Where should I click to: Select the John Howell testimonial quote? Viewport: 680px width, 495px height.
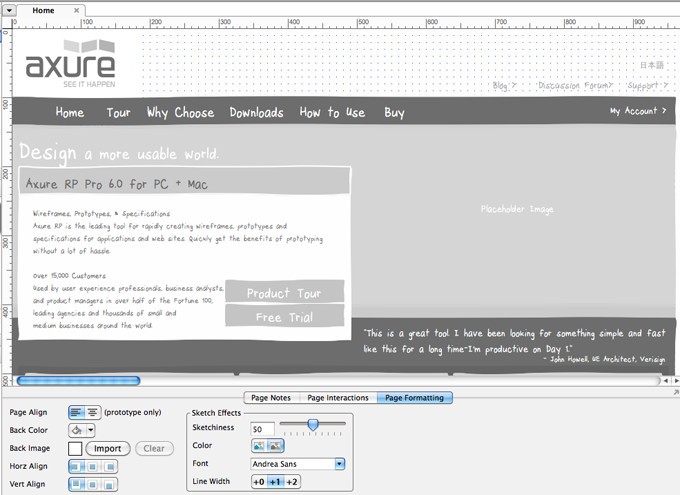click(514, 345)
